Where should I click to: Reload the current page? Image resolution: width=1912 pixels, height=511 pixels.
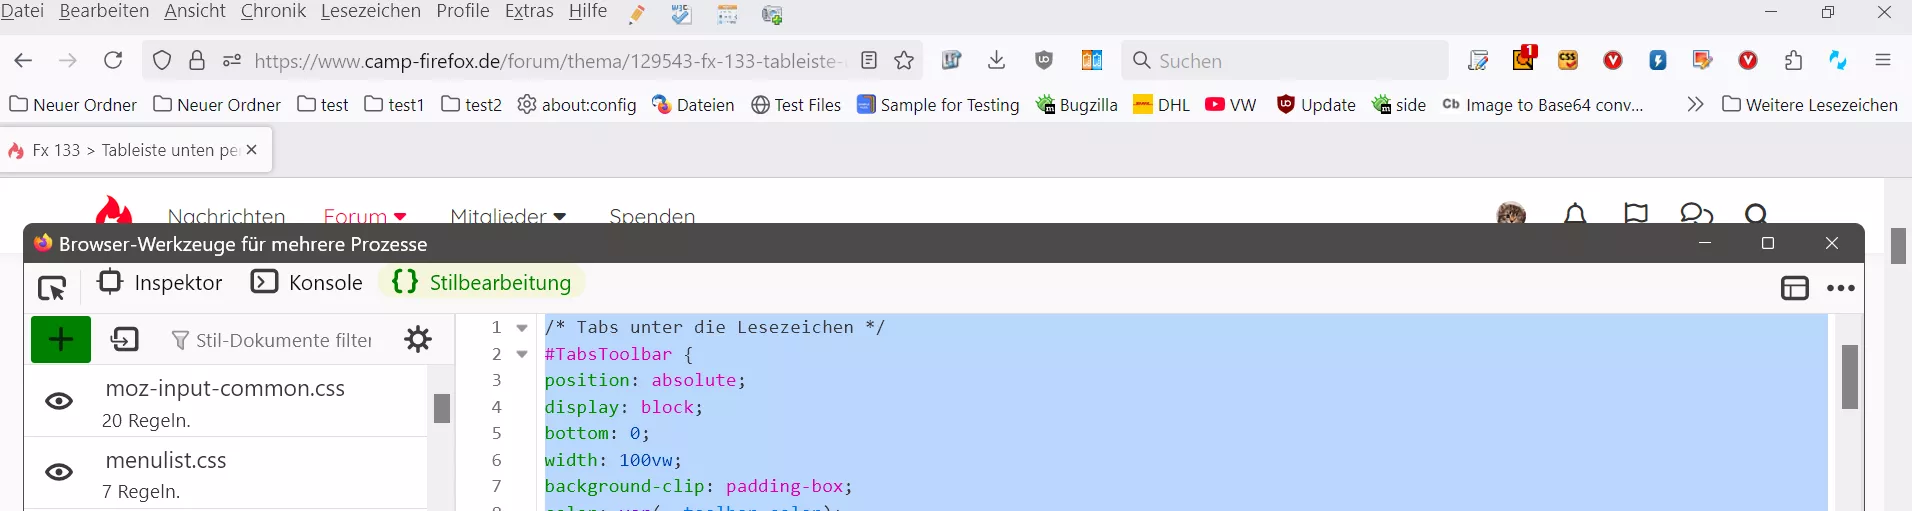pos(113,61)
